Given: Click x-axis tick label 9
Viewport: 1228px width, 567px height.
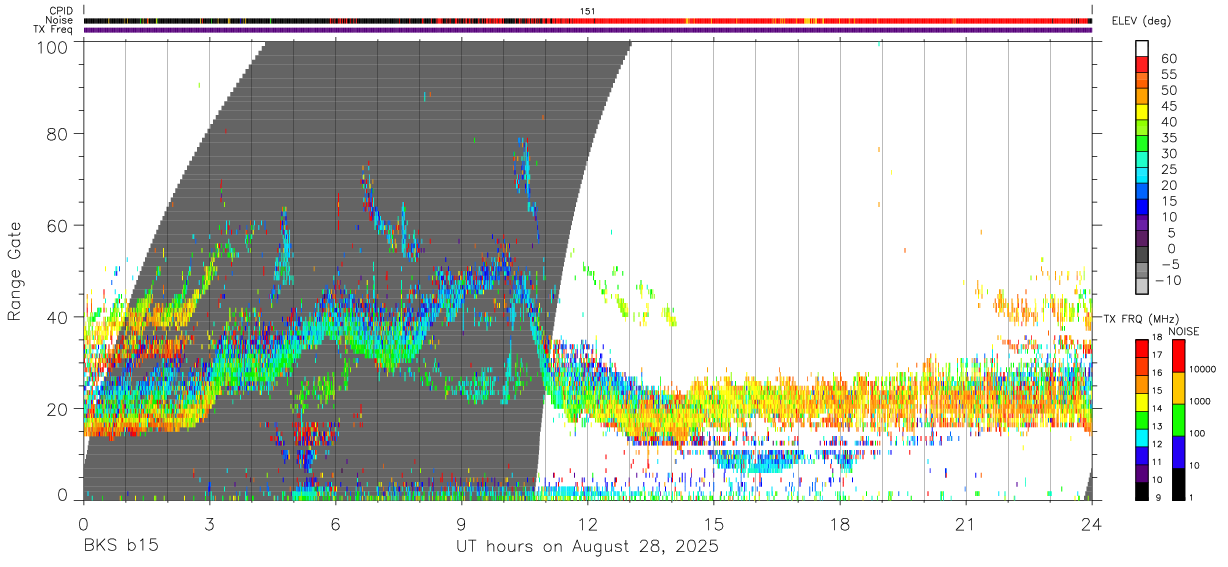Looking at the screenshot, I should pyautogui.click(x=461, y=525).
